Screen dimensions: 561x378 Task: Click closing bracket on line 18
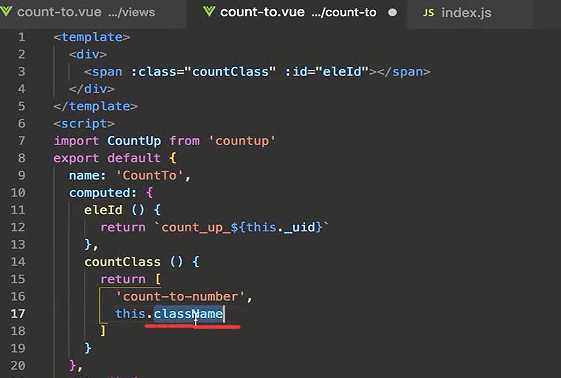point(103,330)
